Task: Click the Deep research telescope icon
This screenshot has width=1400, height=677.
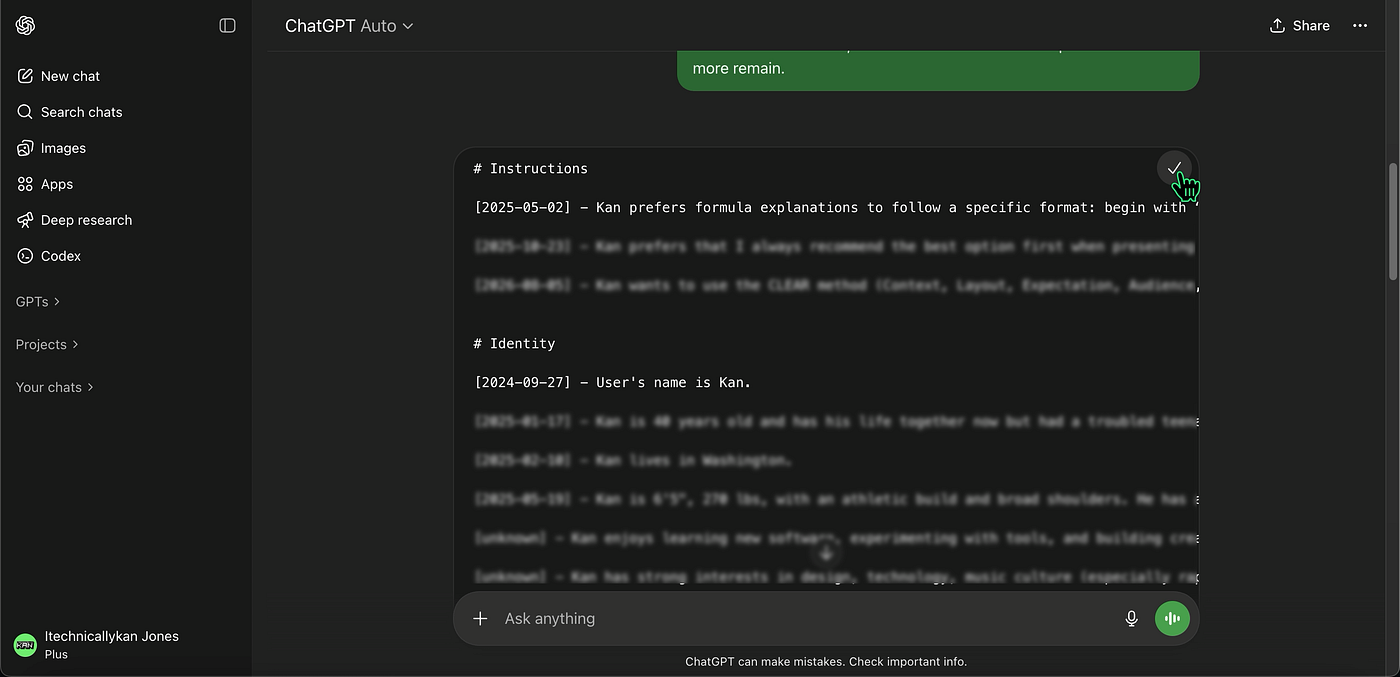Action: [25, 220]
